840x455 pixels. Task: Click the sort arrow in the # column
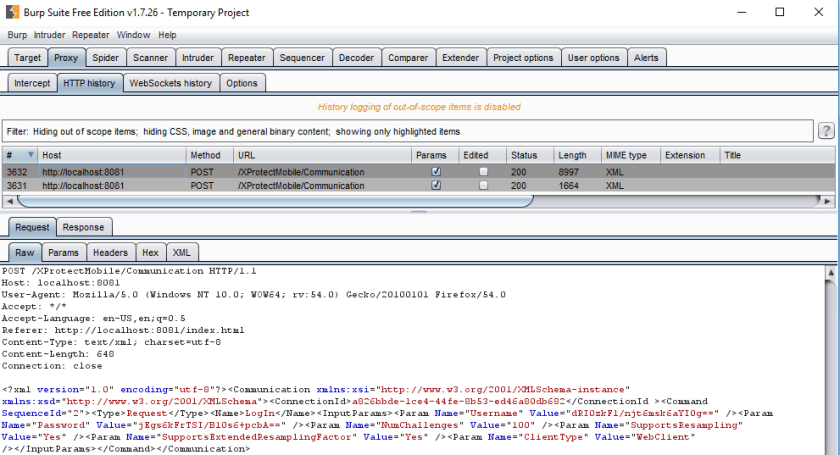[31, 156]
